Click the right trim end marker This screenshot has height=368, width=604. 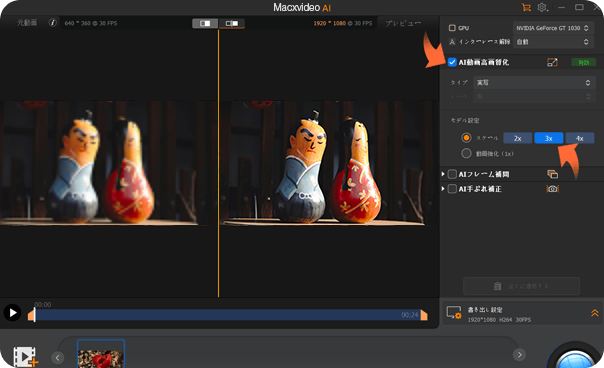tap(424, 315)
